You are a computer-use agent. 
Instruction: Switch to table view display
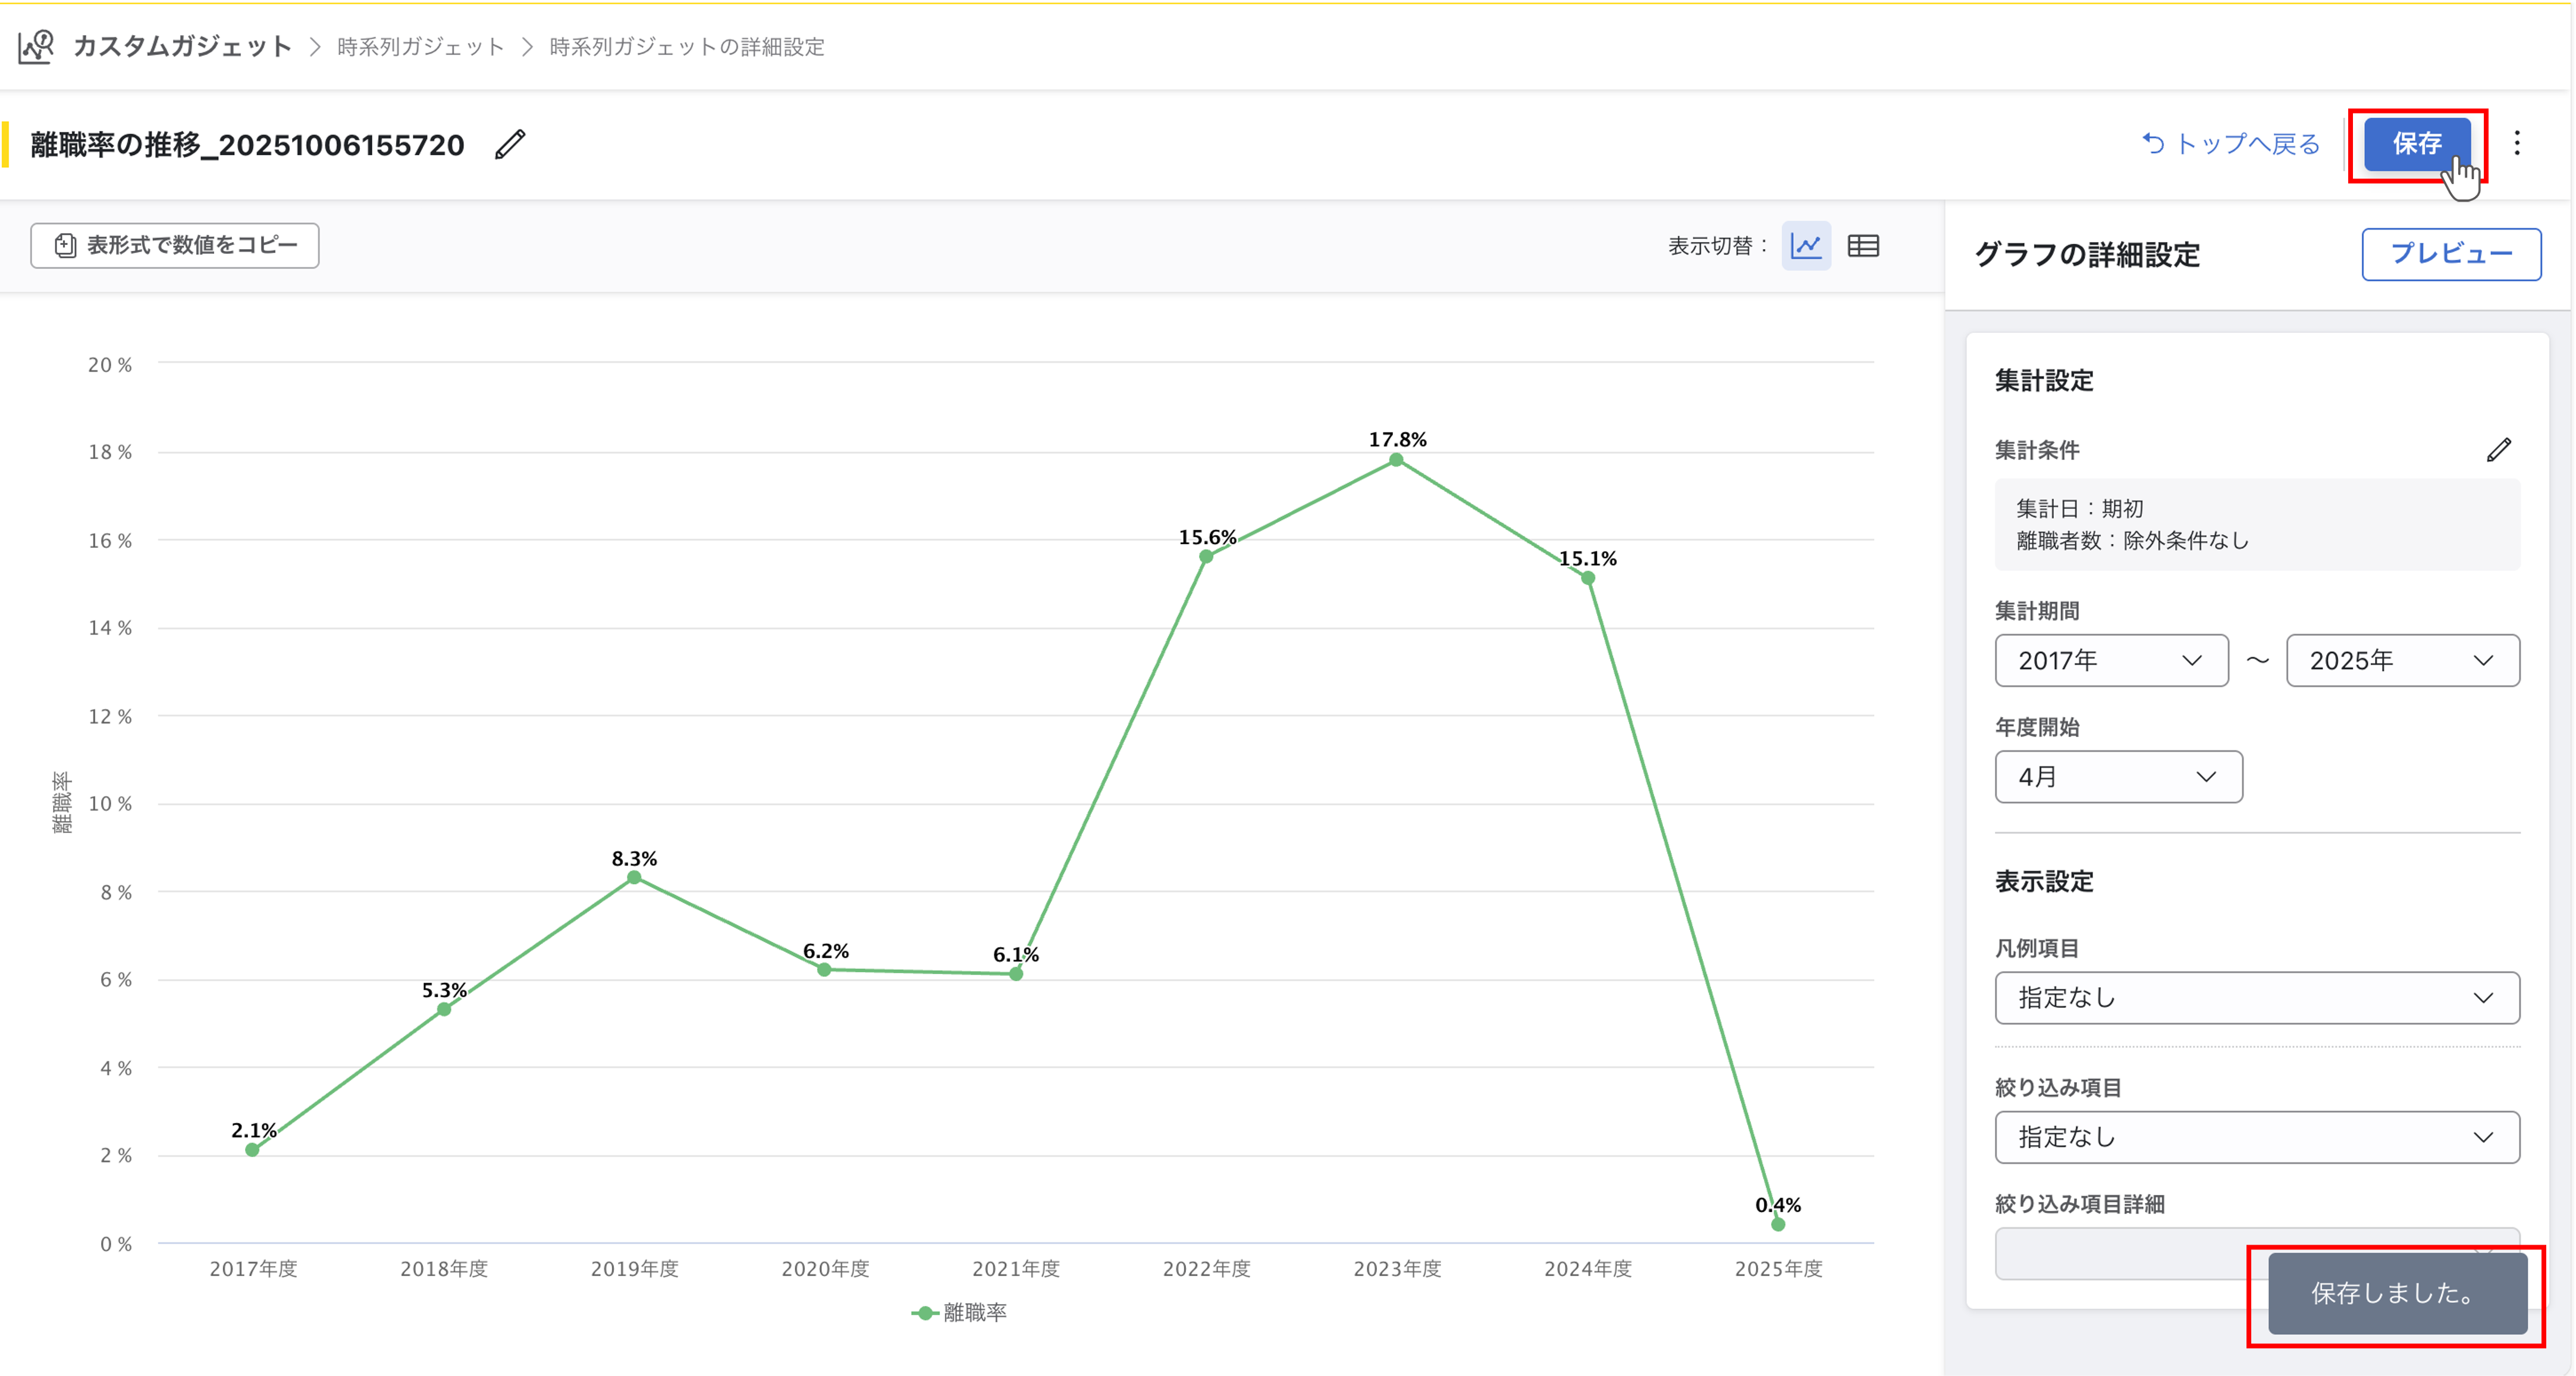(1863, 246)
